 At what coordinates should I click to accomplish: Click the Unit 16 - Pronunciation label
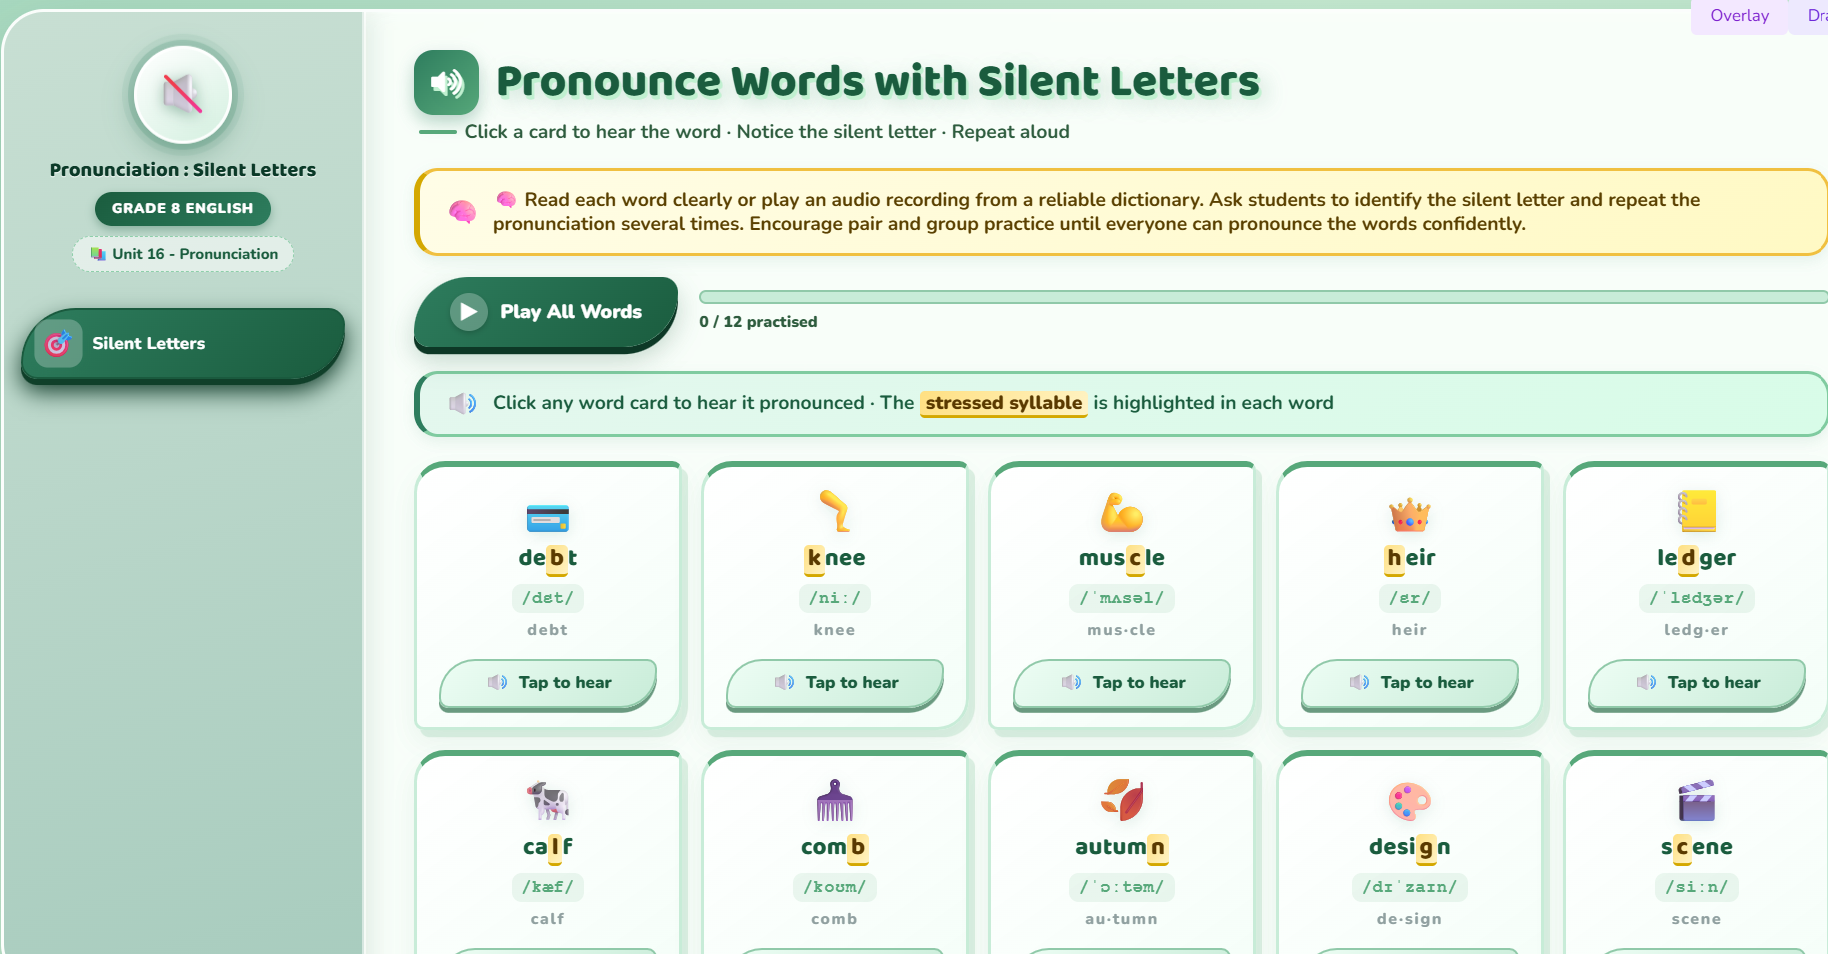pos(183,254)
